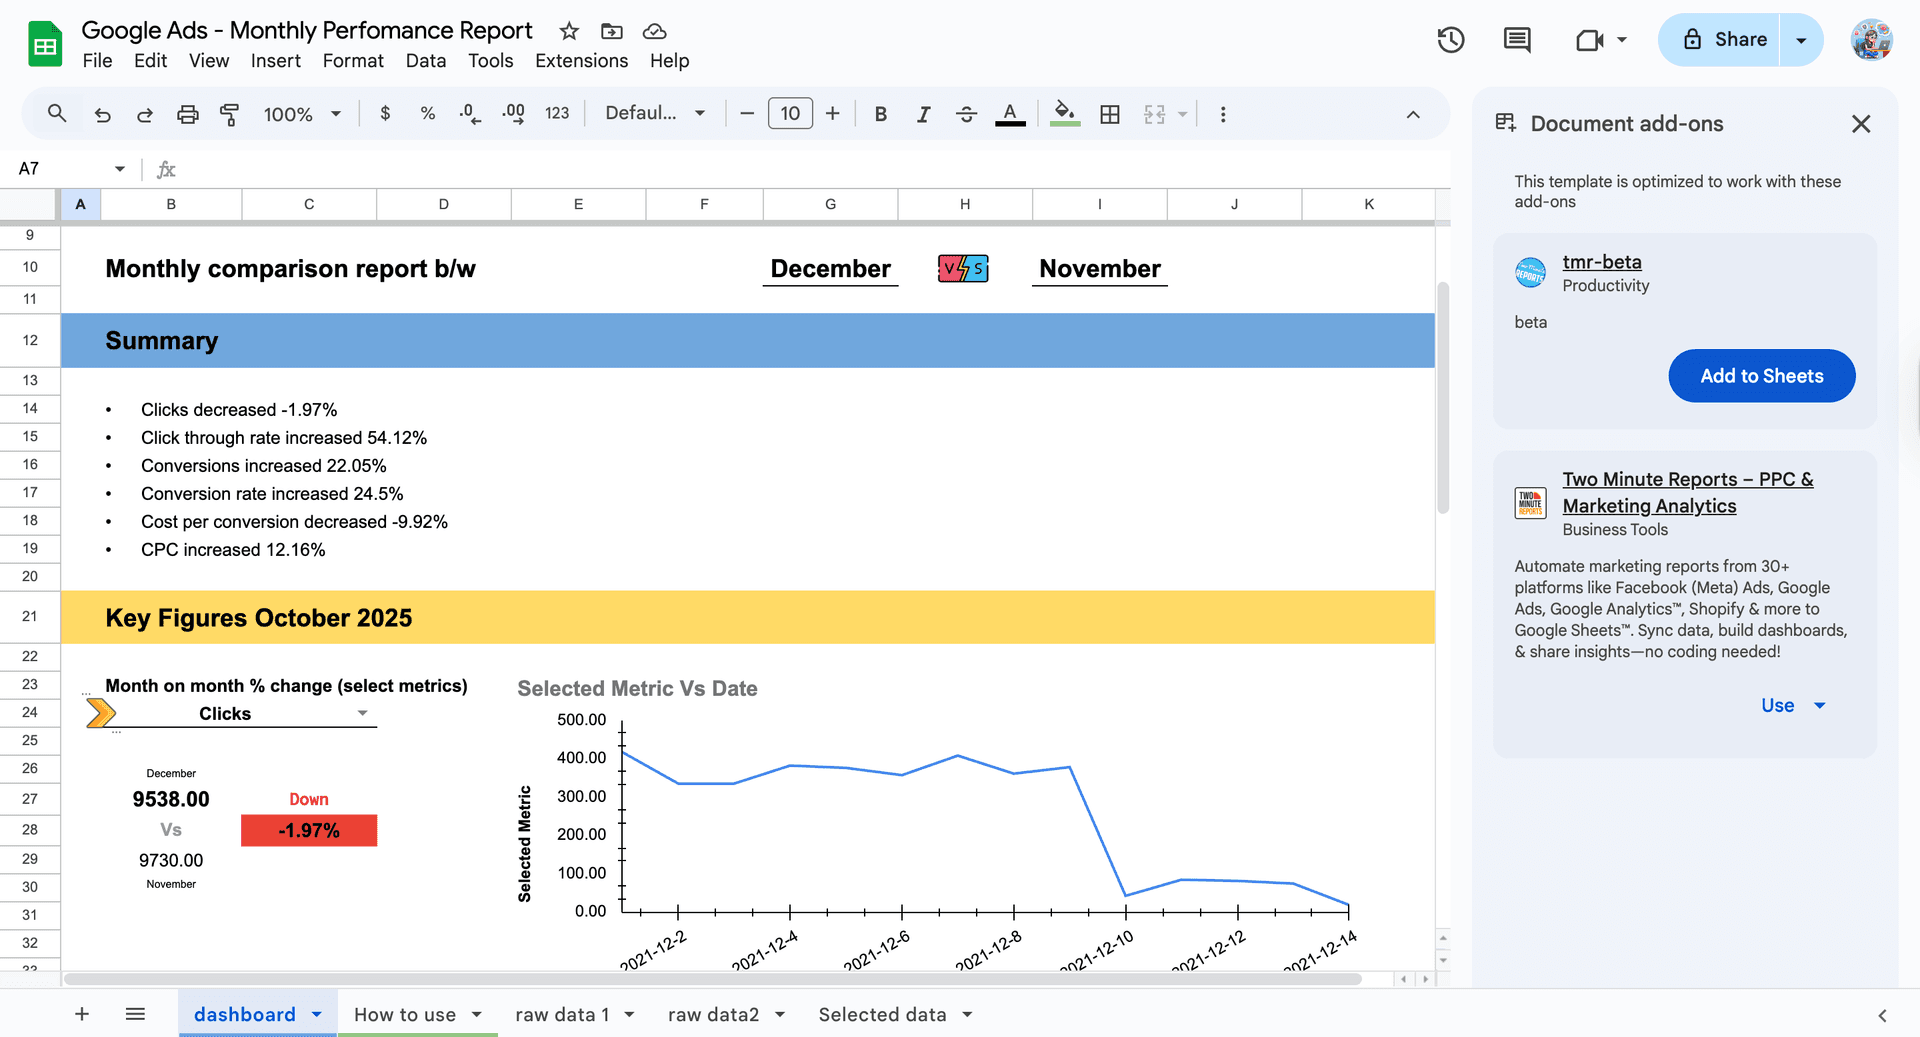Open the font family dropdown
The image size is (1920, 1037).
tap(655, 113)
